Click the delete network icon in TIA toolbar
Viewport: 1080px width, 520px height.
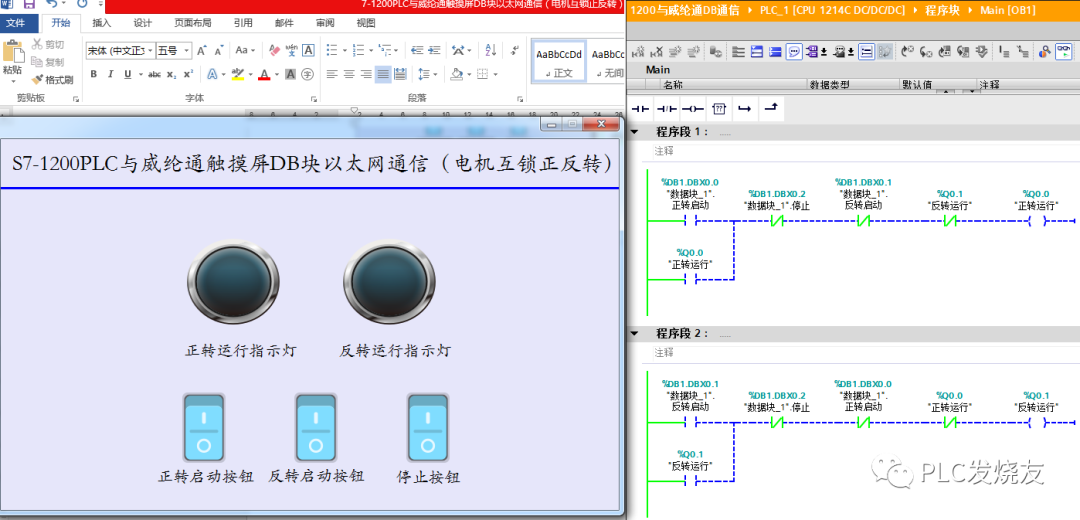point(656,52)
